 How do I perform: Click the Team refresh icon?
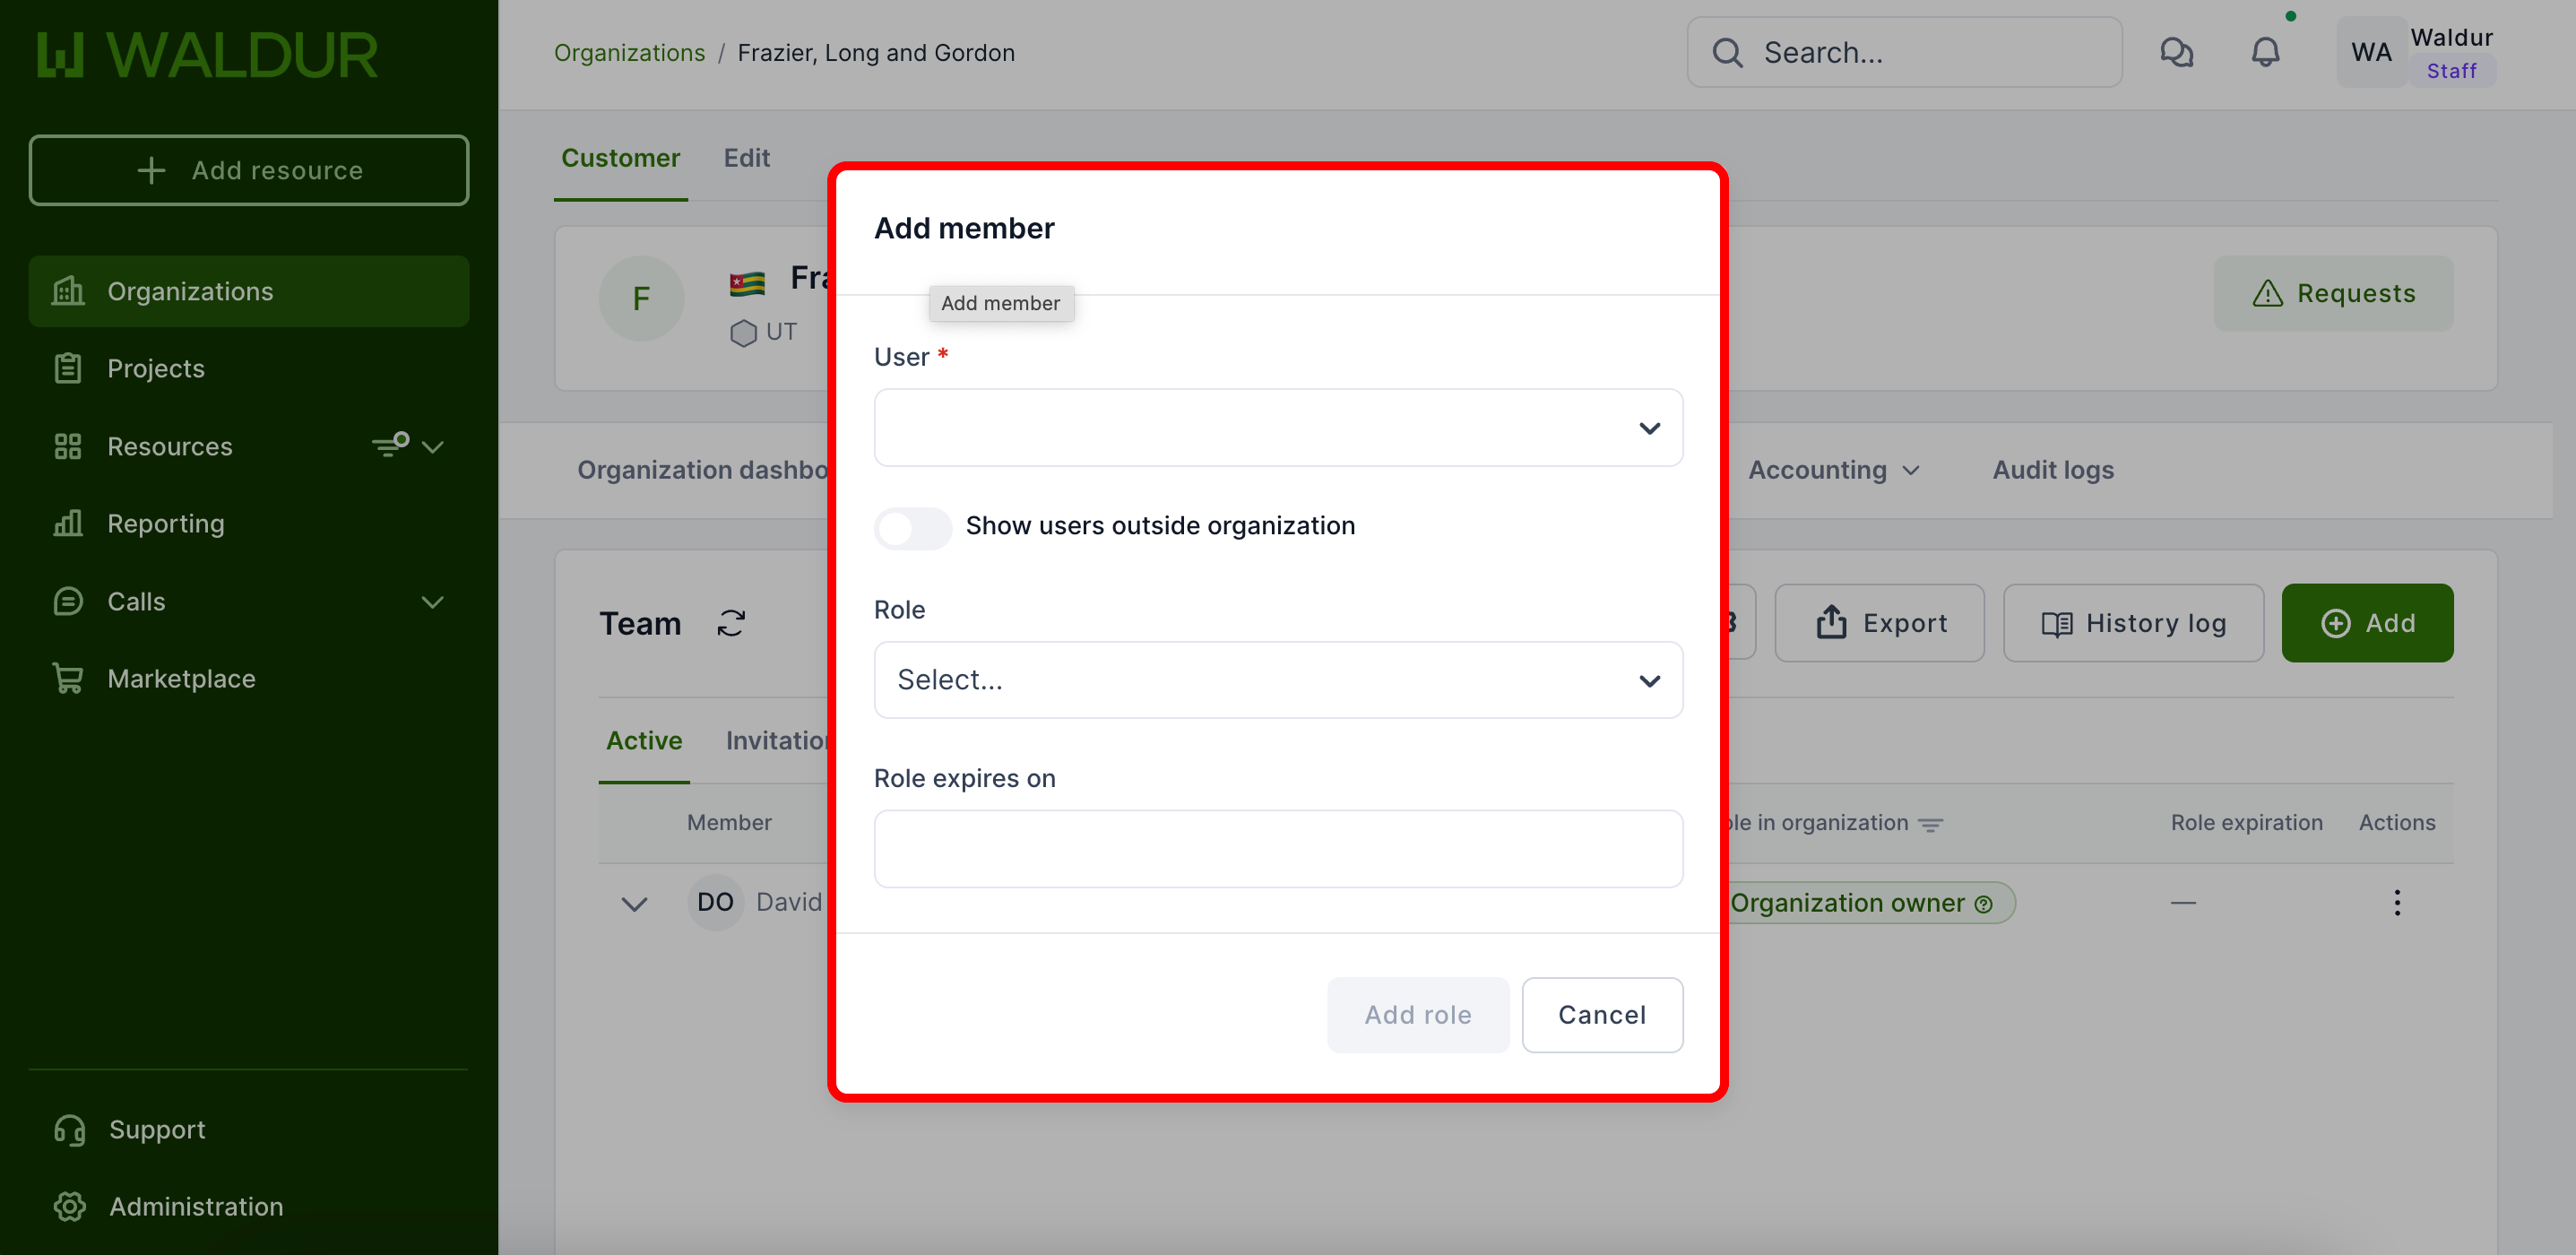point(731,623)
